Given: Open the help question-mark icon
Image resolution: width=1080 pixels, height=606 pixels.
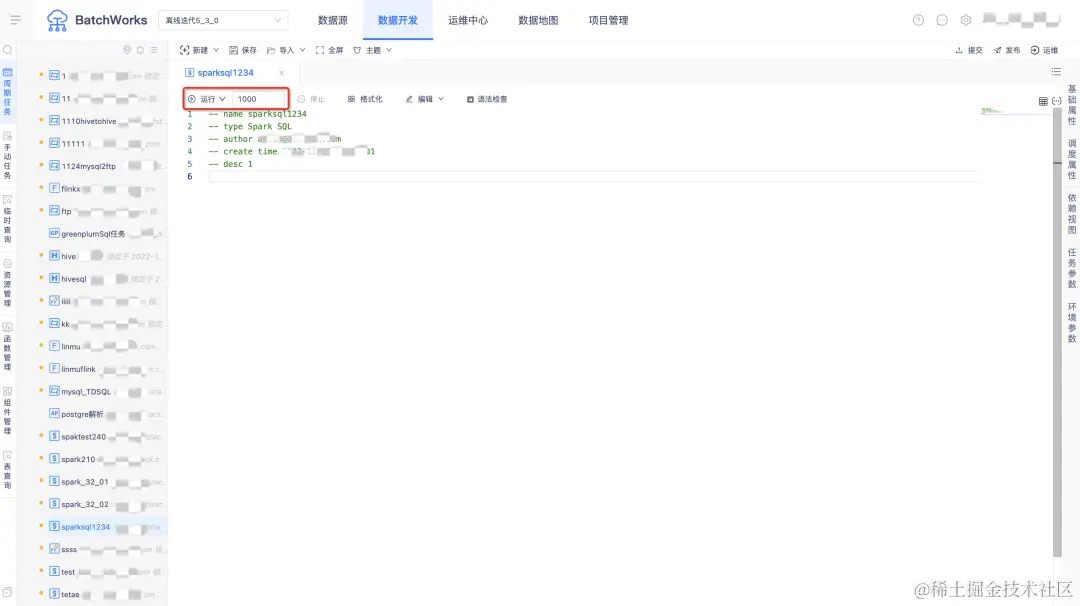Looking at the screenshot, I should point(918,20).
